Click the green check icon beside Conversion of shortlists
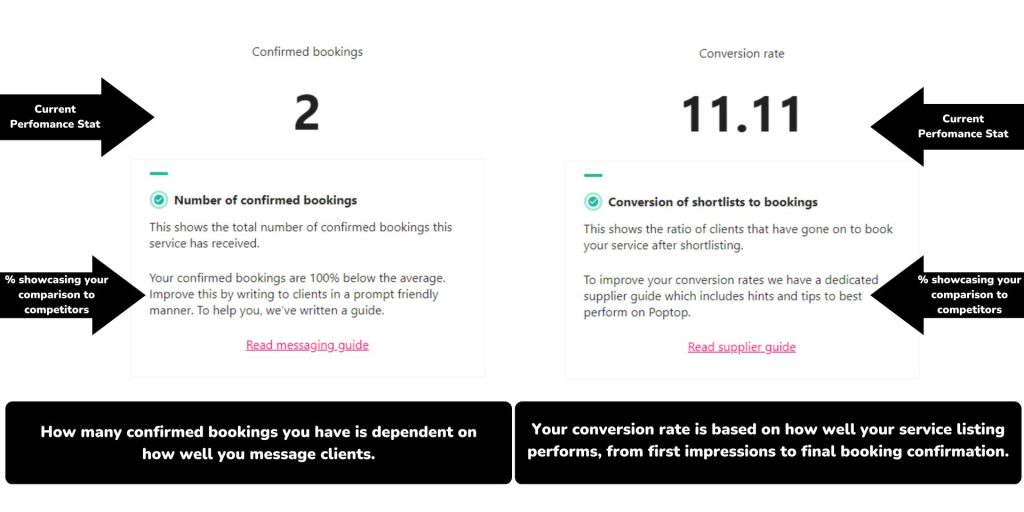This screenshot has height=512, width=1024. [593, 202]
